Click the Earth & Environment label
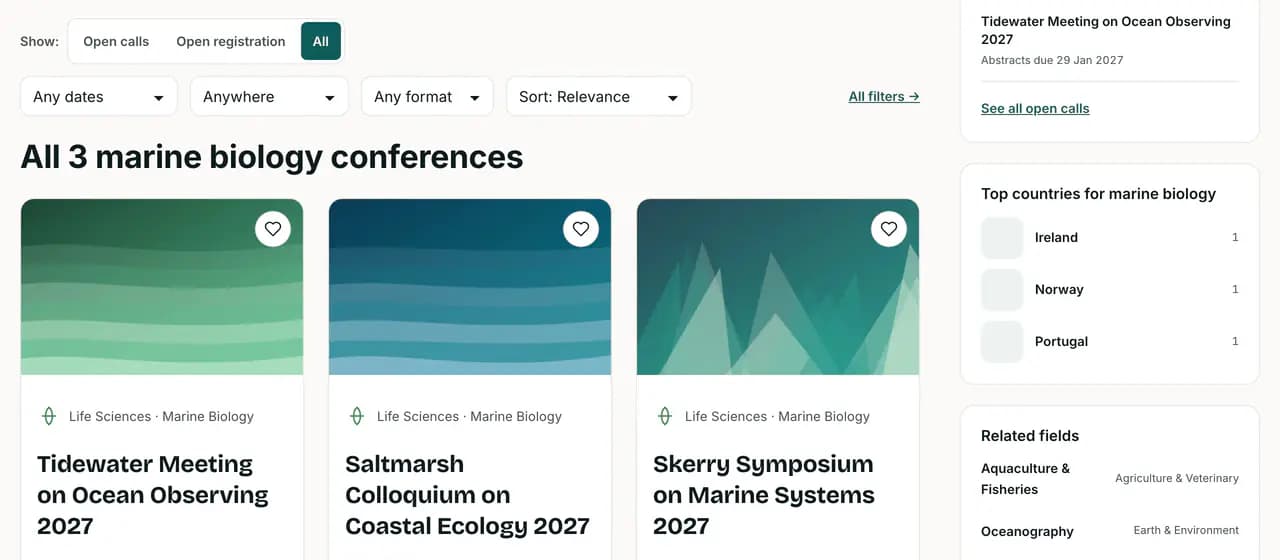This screenshot has height=560, width=1280. [x=1186, y=530]
